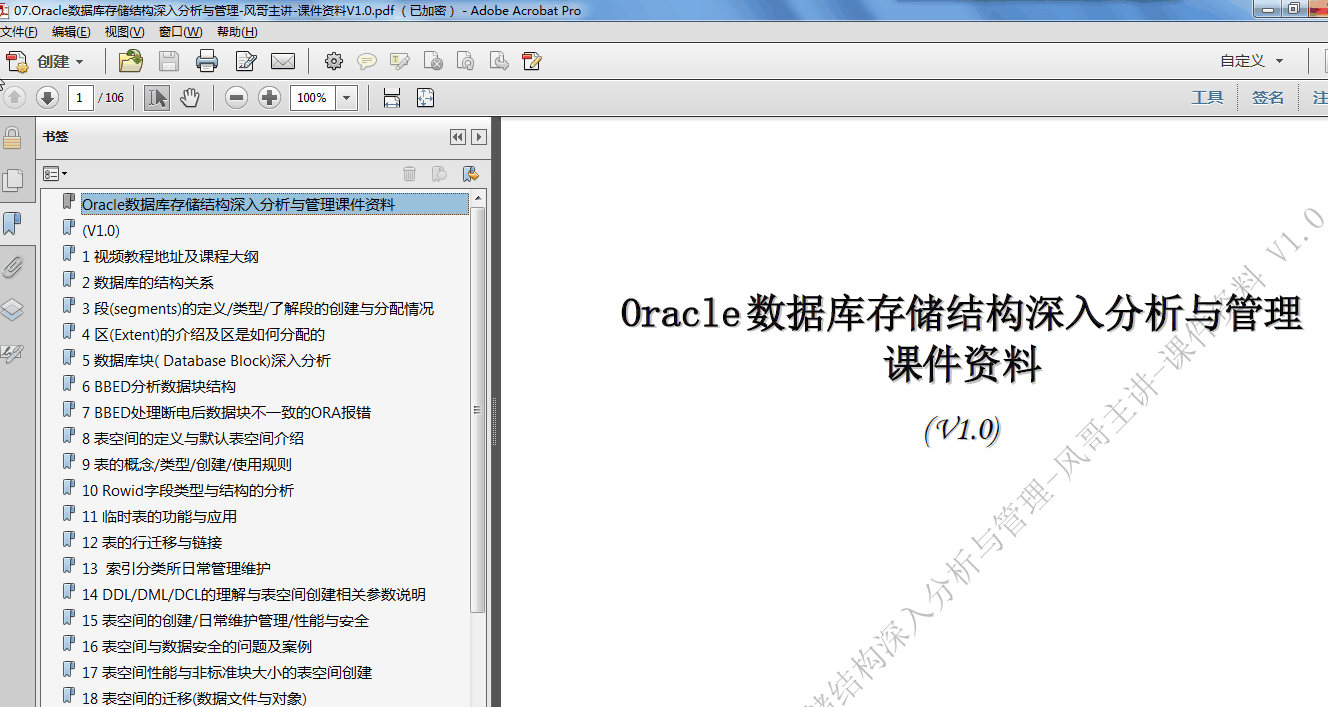
Task: Zoom out with minus button
Action: 236,97
